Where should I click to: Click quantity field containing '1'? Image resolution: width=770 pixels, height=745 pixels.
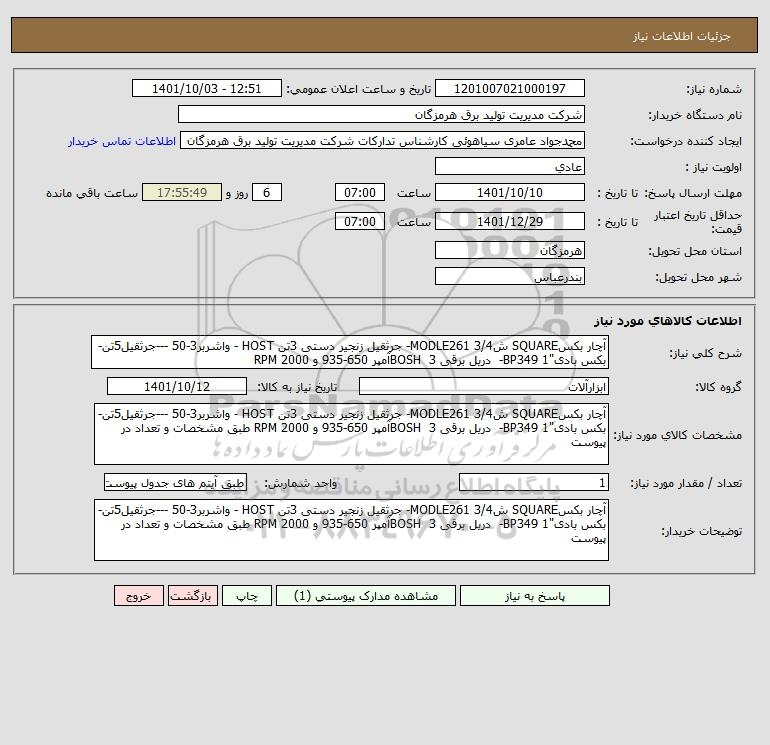coord(534,483)
